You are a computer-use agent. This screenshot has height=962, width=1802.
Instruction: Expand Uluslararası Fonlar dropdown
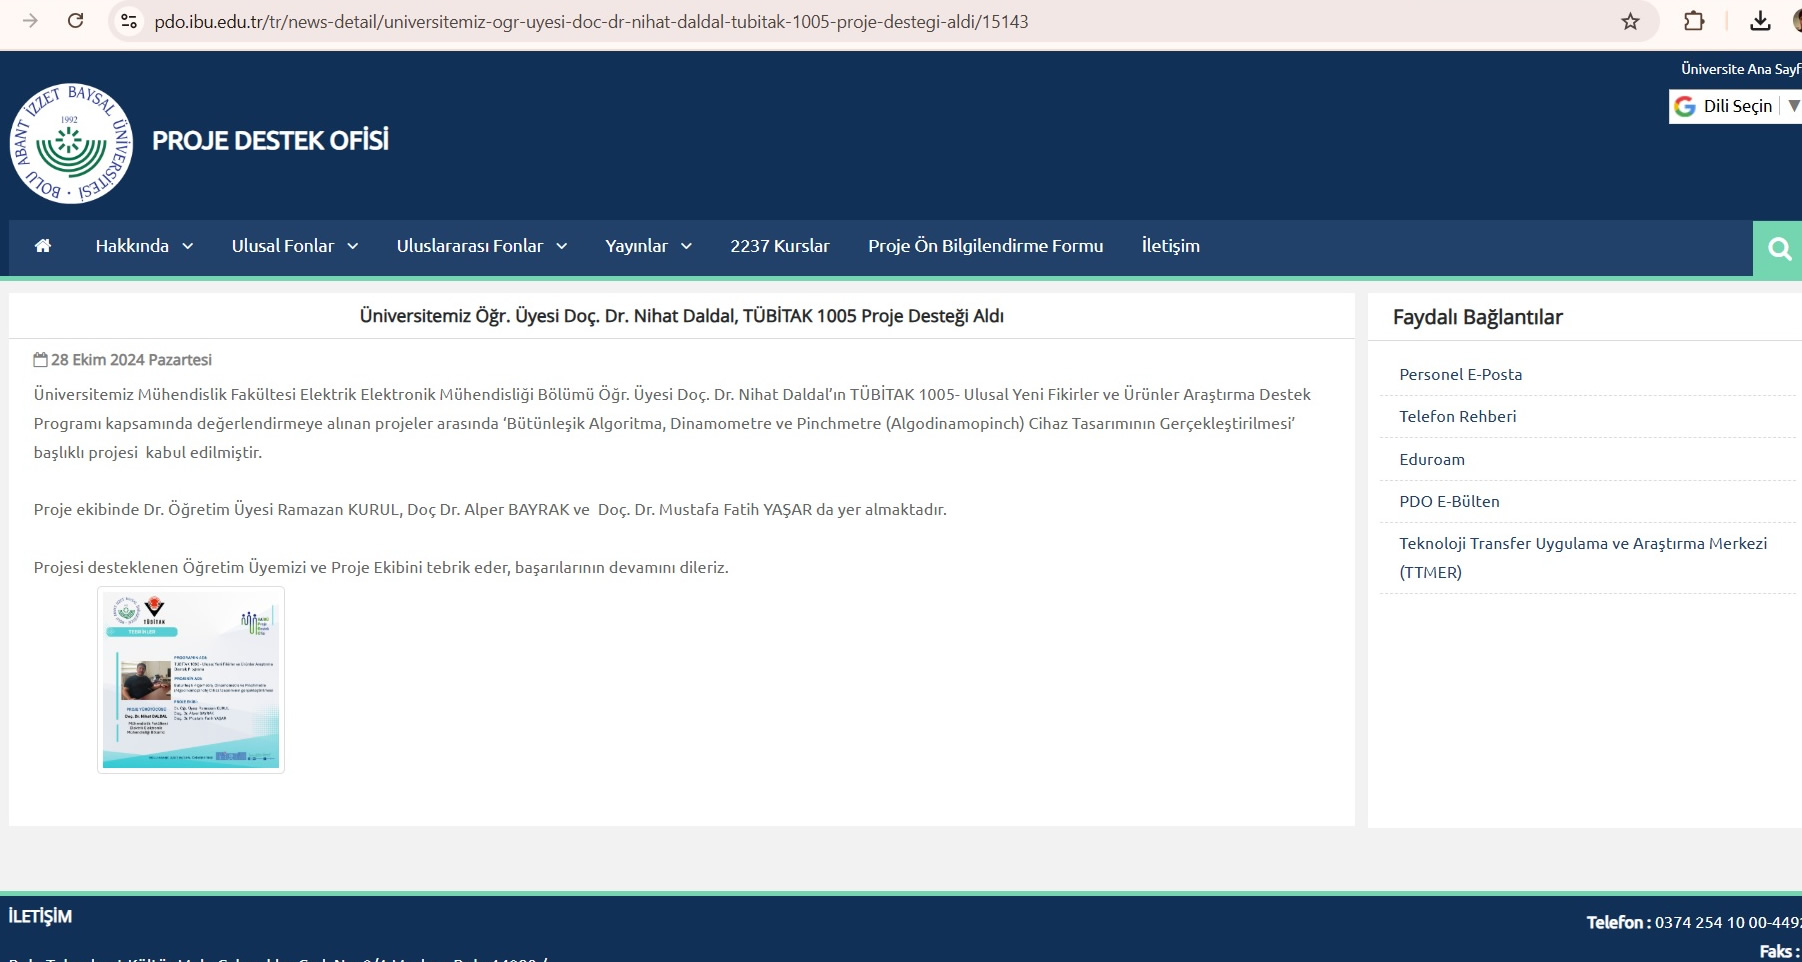coord(481,246)
